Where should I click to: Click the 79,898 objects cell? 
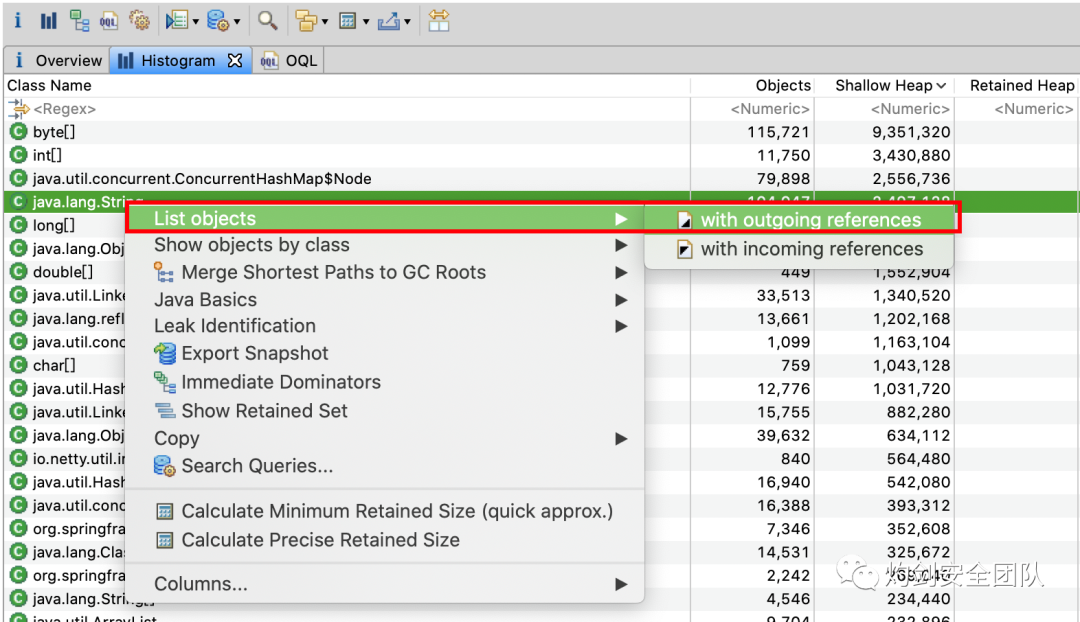tap(783, 178)
